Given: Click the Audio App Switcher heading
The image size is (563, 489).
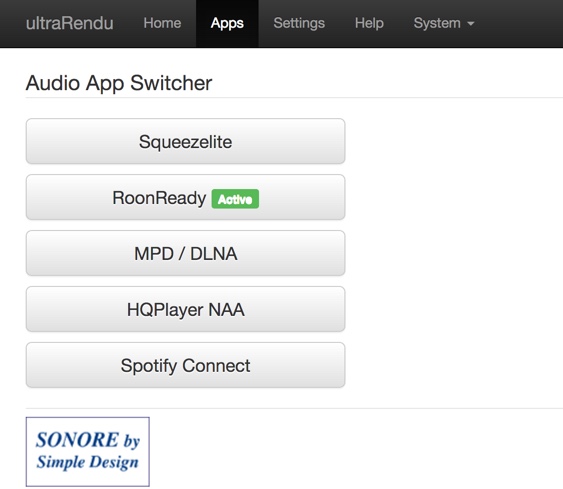Looking at the screenshot, I should tap(119, 83).
